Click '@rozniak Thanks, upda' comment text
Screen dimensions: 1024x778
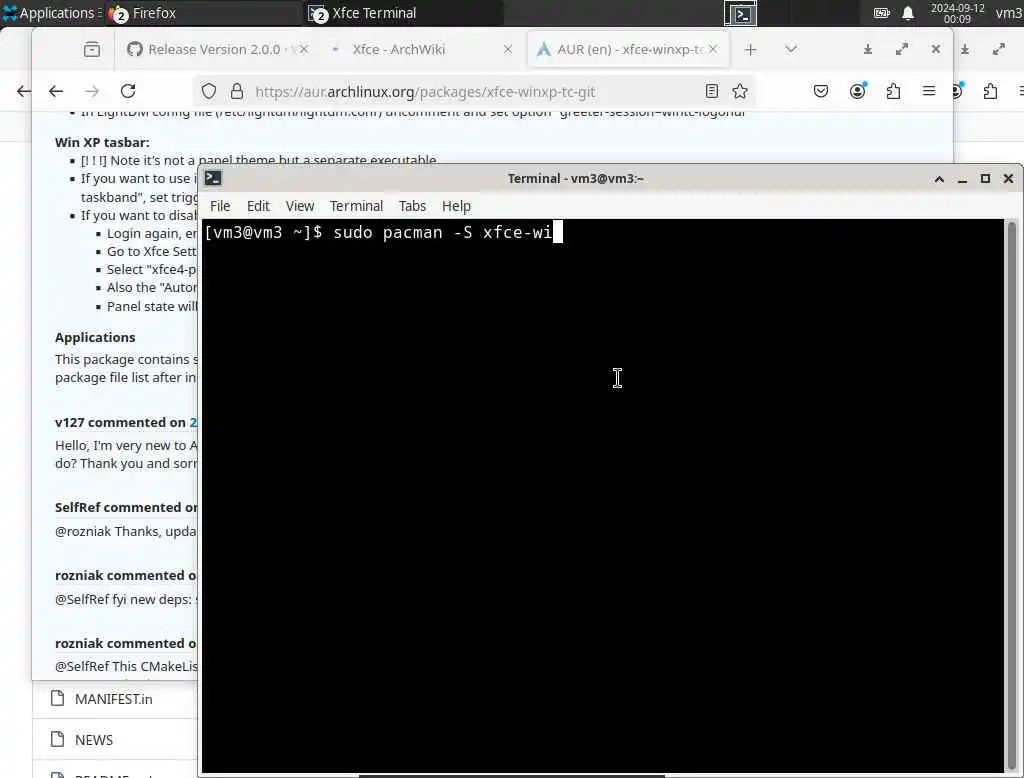[x=125, y=532]
